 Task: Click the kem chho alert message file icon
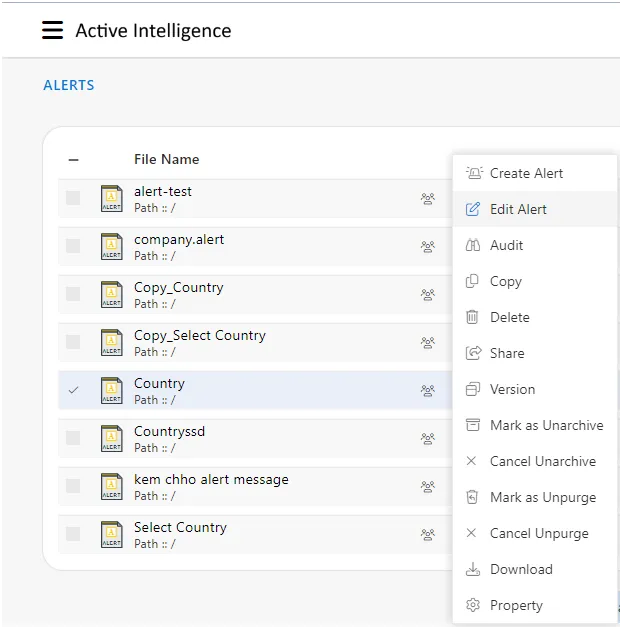[111, 486]
